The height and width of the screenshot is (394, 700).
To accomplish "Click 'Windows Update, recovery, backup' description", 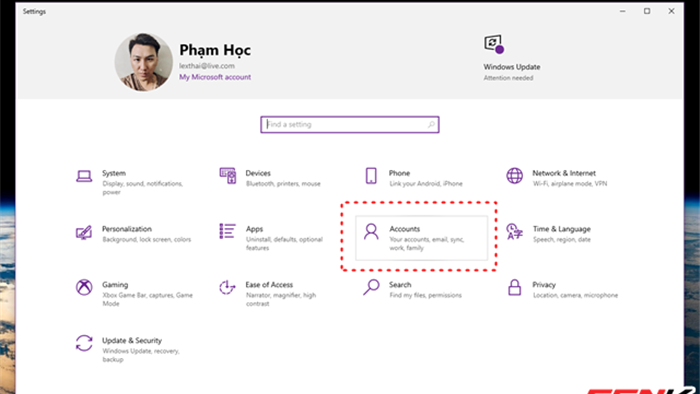I will tap(141, 355).
